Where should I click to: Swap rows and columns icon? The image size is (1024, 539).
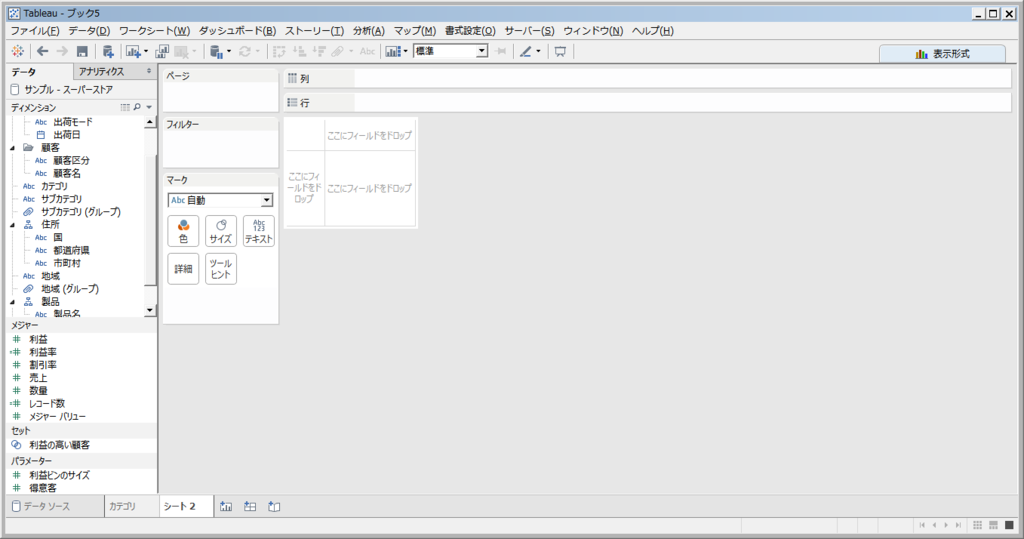pyautogui.click(x=280, y=51)
